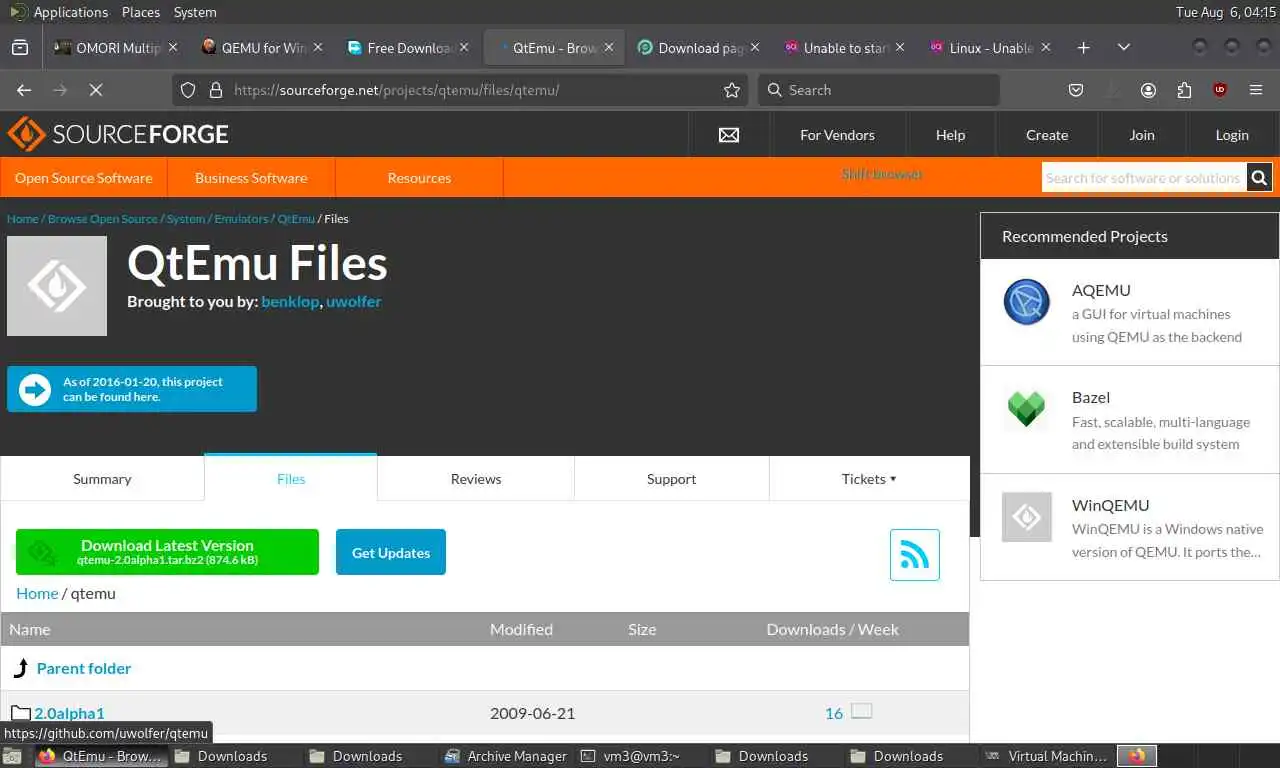This screenshot has width=1280, height=768.
Task: Click the browser forward arrow
Action: pyautogui.click(x=60, y=90)
